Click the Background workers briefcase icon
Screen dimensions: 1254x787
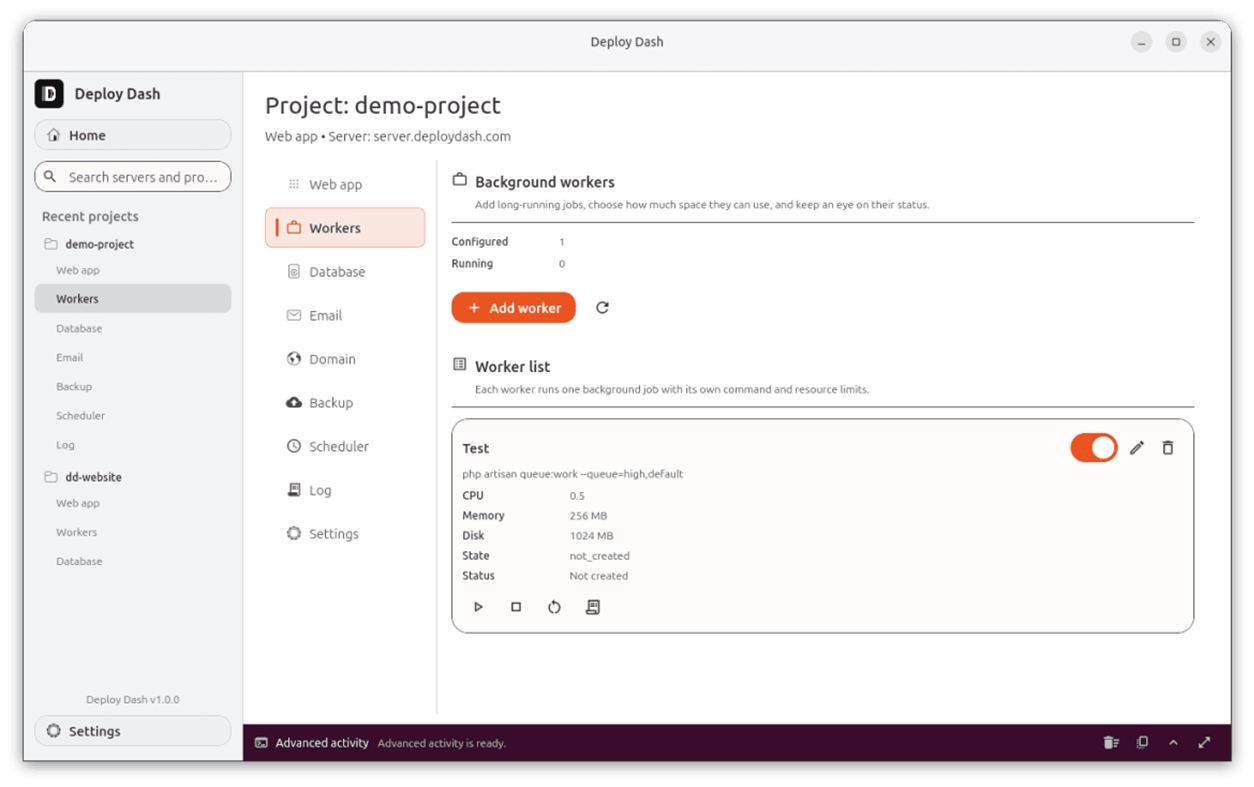(460, 180)
